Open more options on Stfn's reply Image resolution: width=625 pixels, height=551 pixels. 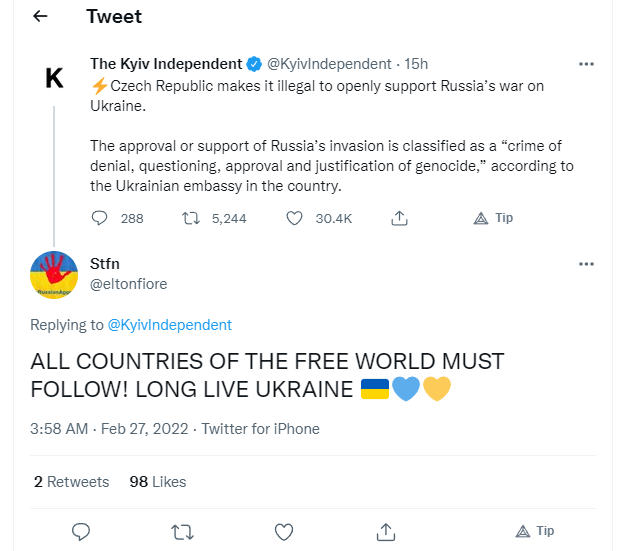click(587, 264)
